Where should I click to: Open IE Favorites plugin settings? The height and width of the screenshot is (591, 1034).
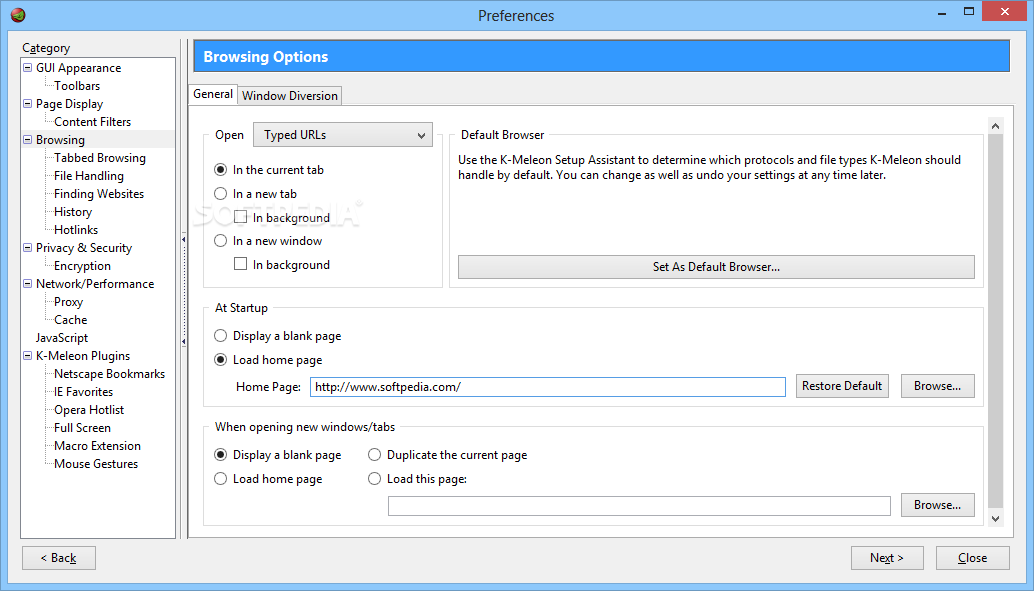pos(83,392)
